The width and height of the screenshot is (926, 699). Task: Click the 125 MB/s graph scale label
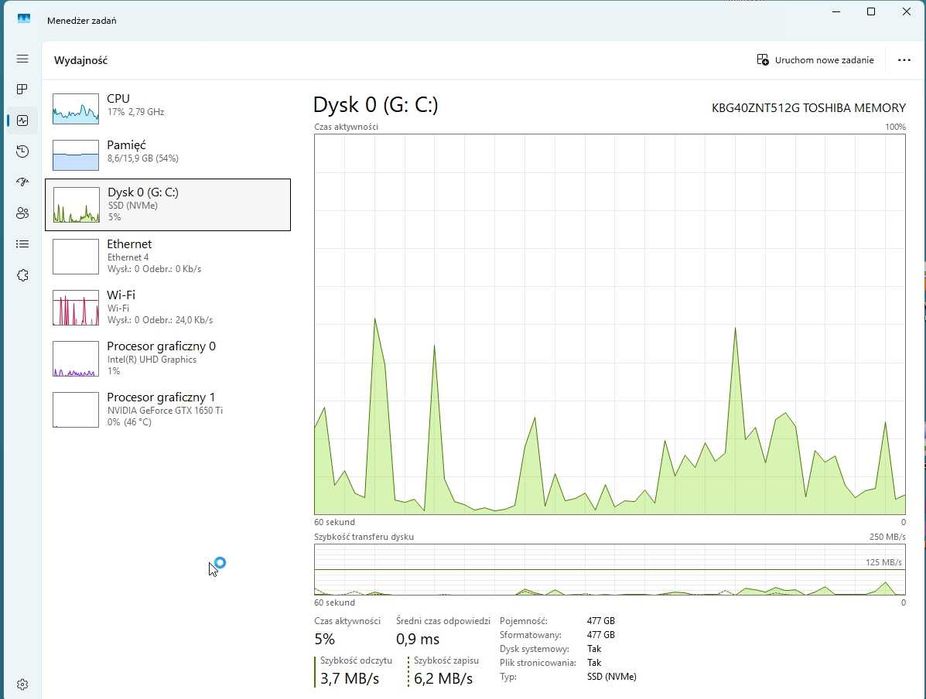(883, 562)
